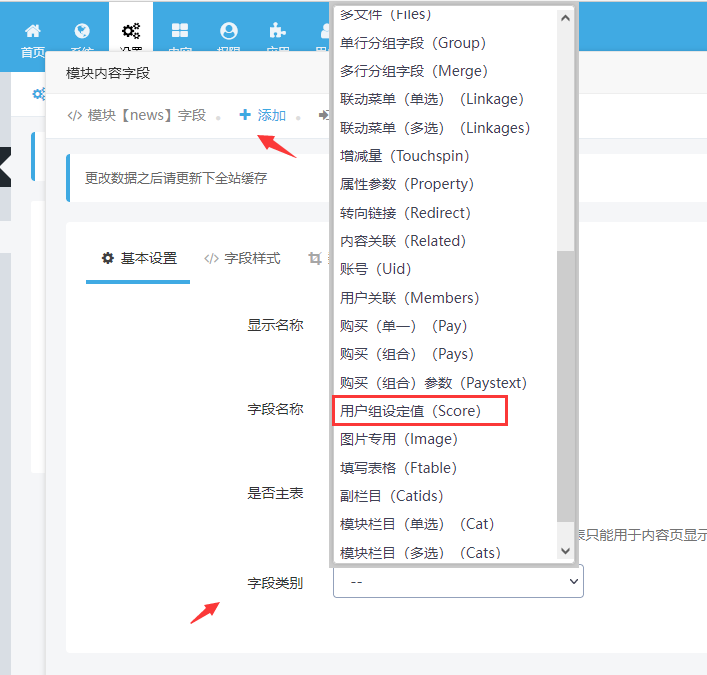
Task: Open 模块【news】字段 link
Action: tap(147, 115)
